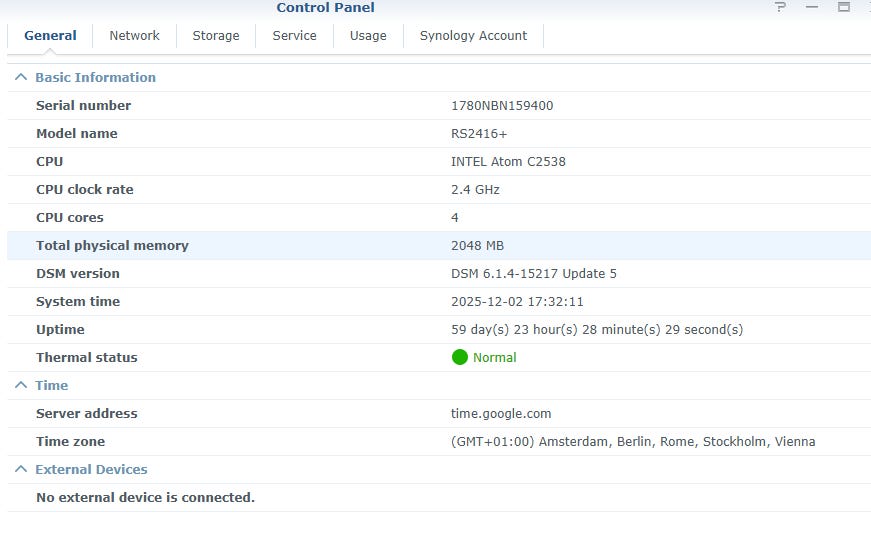
Task: Click the Control Panel window title
Action: [326, 8]
